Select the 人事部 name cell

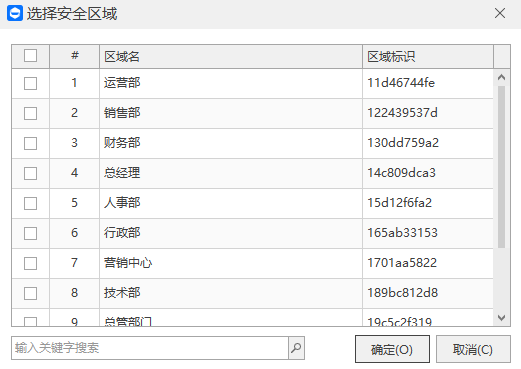(x=231, y=203)
